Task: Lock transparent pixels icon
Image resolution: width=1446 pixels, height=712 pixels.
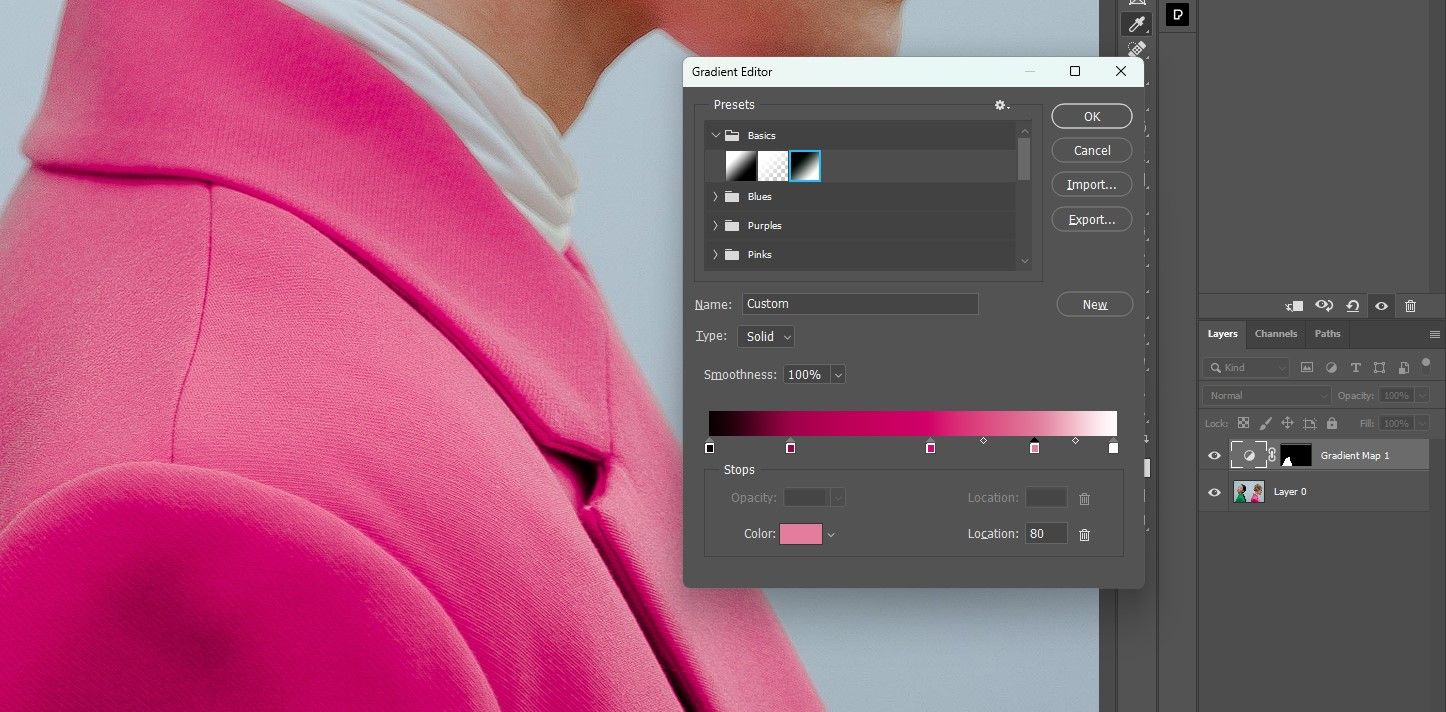Action: 1243,423
